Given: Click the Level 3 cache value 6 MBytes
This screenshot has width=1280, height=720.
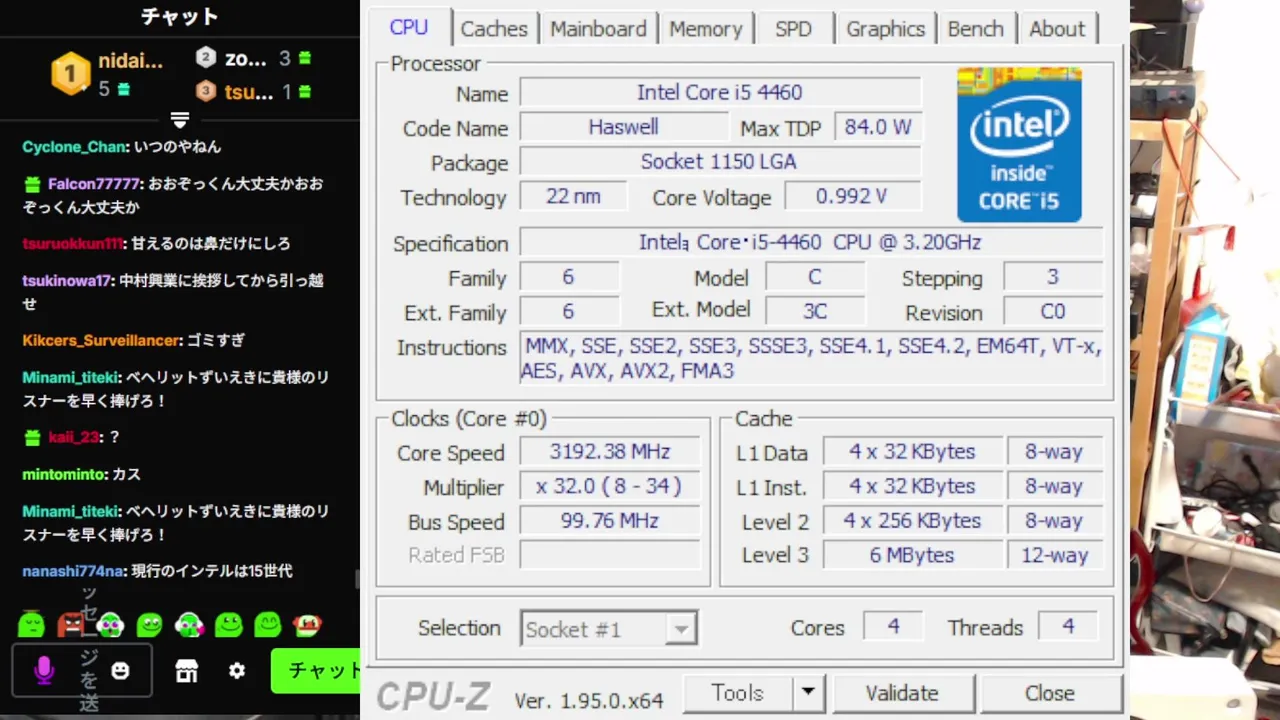Looking at the screenshot, I should coord(912,555).
